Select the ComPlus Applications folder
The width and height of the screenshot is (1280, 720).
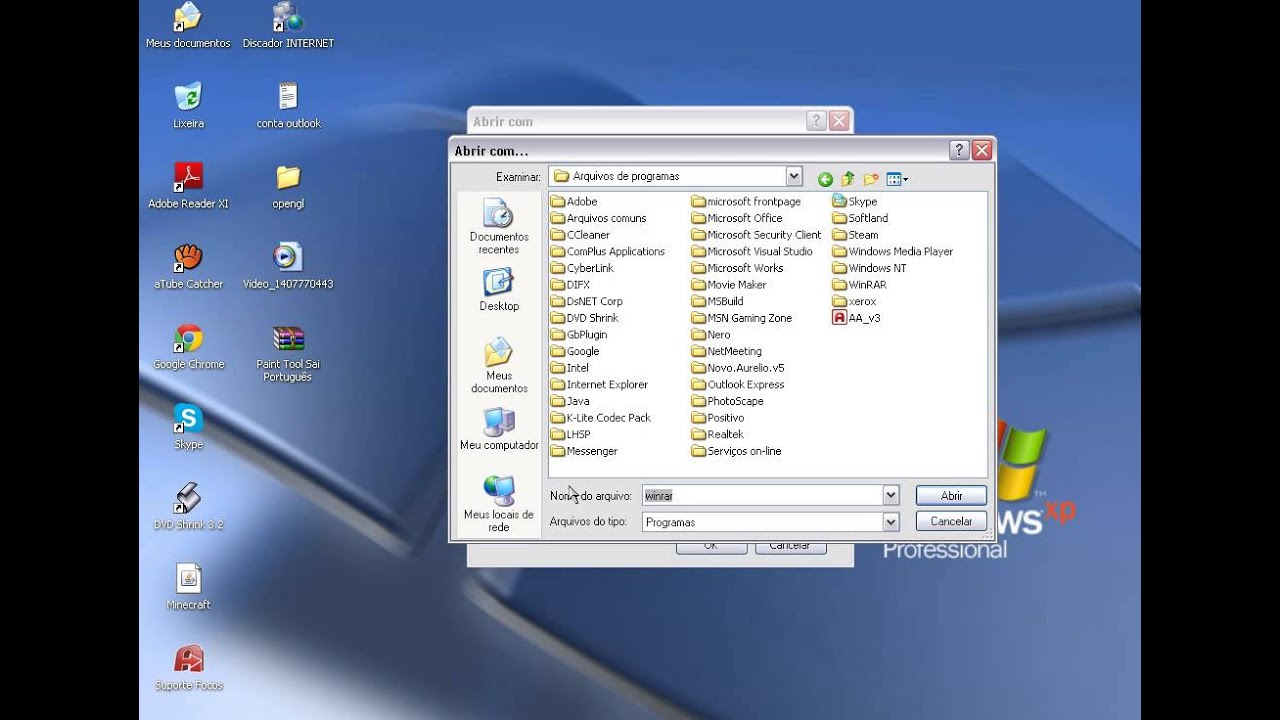pos(608,251)
